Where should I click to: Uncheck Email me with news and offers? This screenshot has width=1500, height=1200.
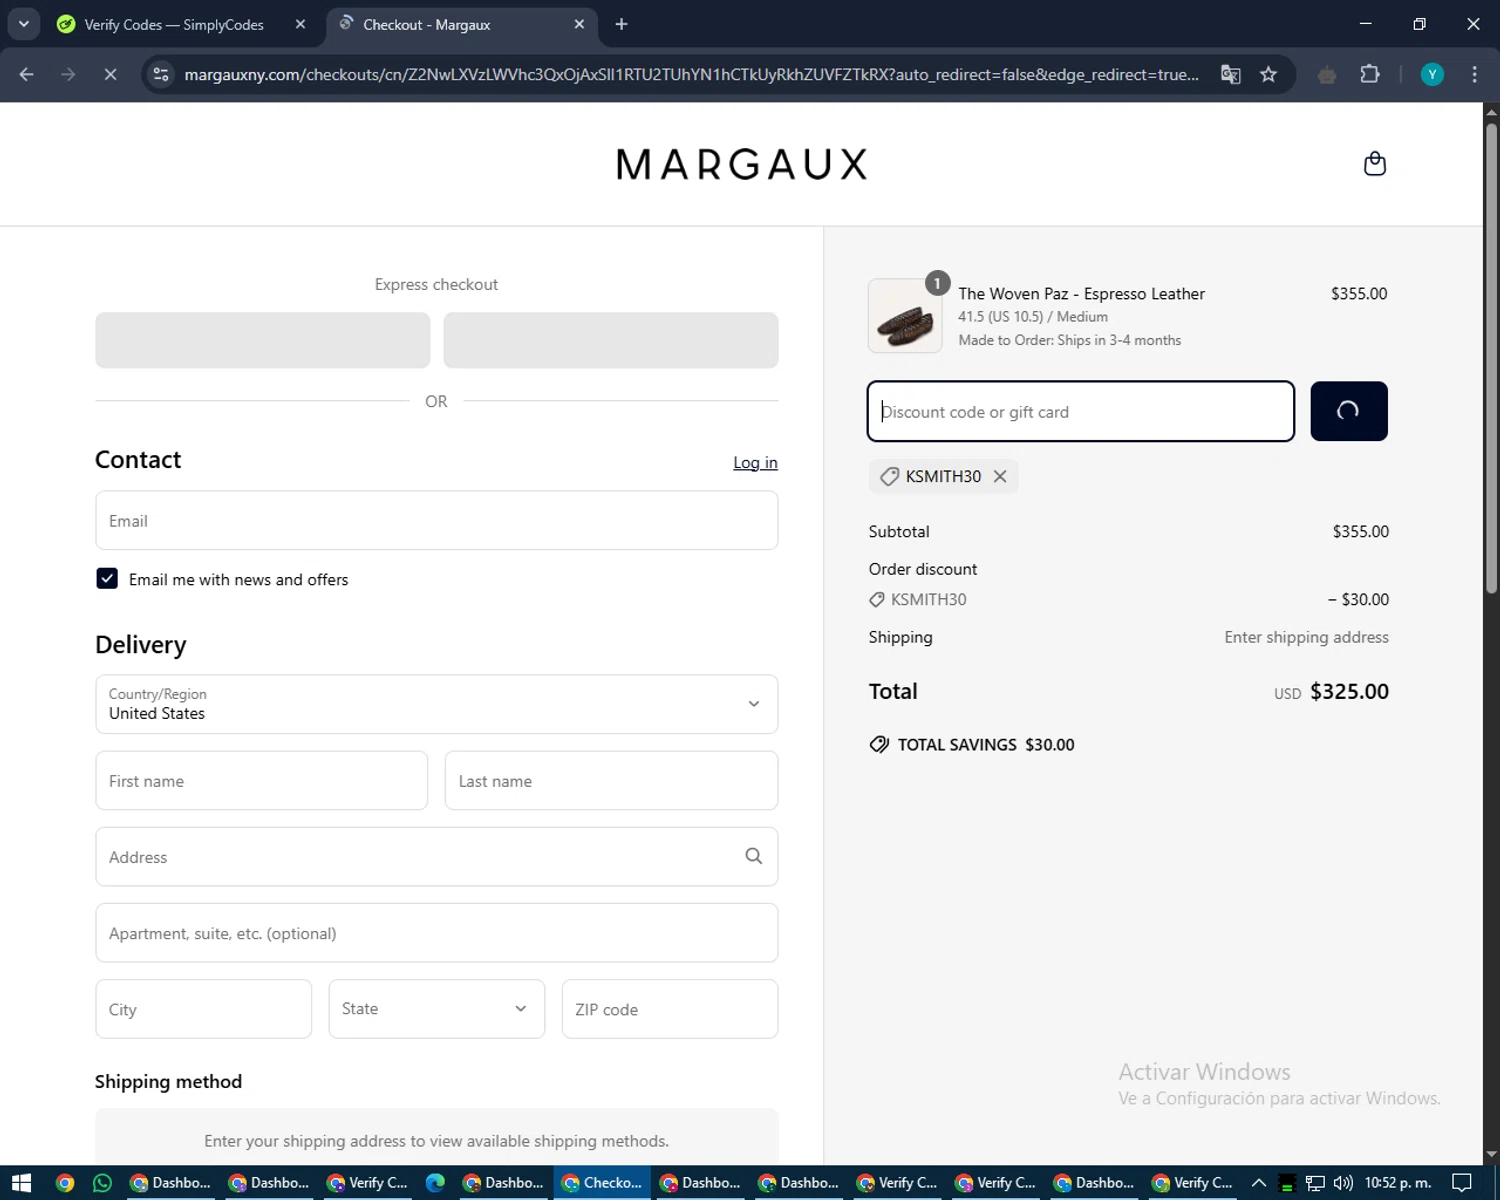(107, 579)
